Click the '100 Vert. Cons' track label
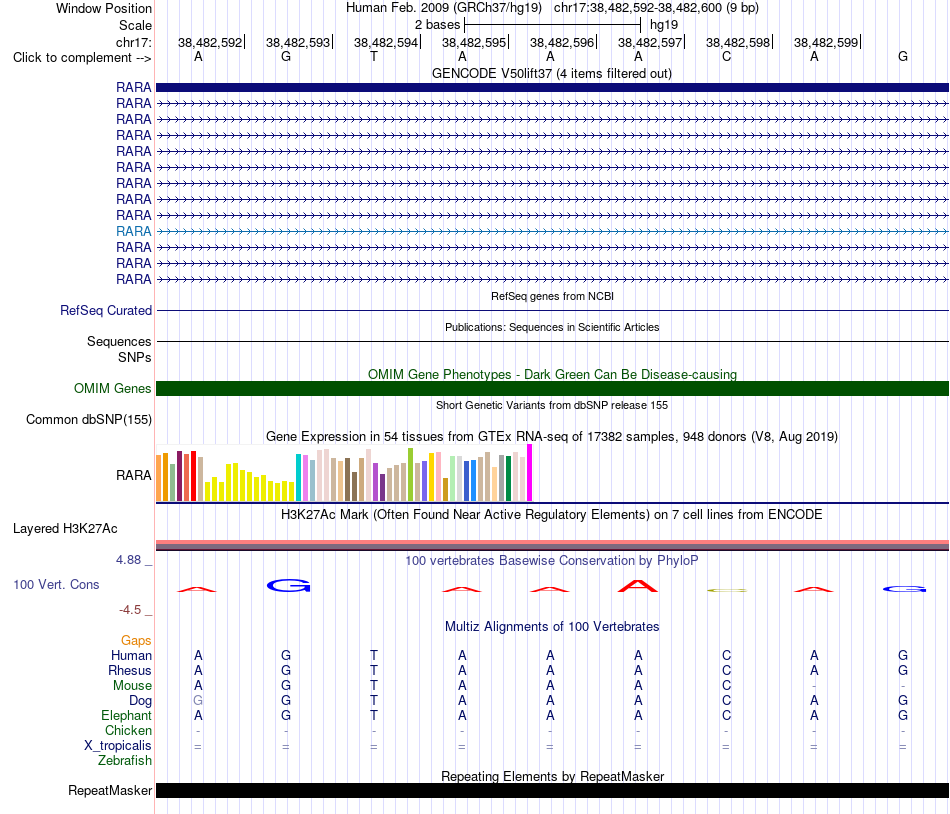This screenshot has width=950, height=814. [56, 584]
